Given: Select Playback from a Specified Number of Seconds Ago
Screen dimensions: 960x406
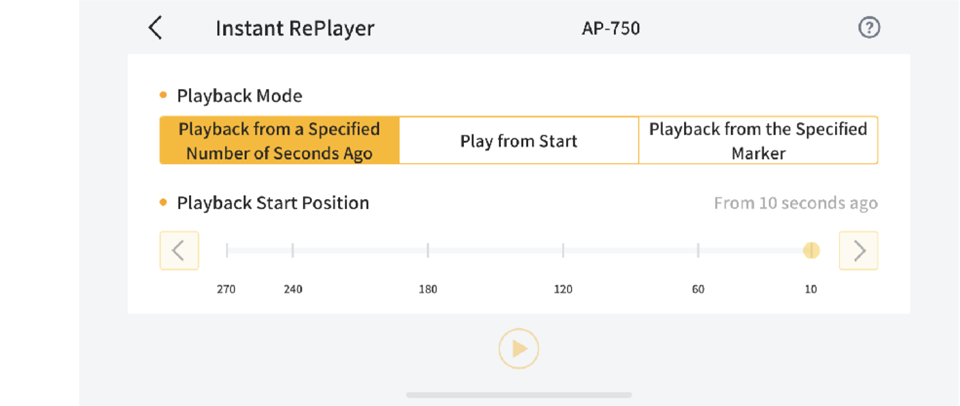Looking at the screenshot, I should tap(279, 141).
